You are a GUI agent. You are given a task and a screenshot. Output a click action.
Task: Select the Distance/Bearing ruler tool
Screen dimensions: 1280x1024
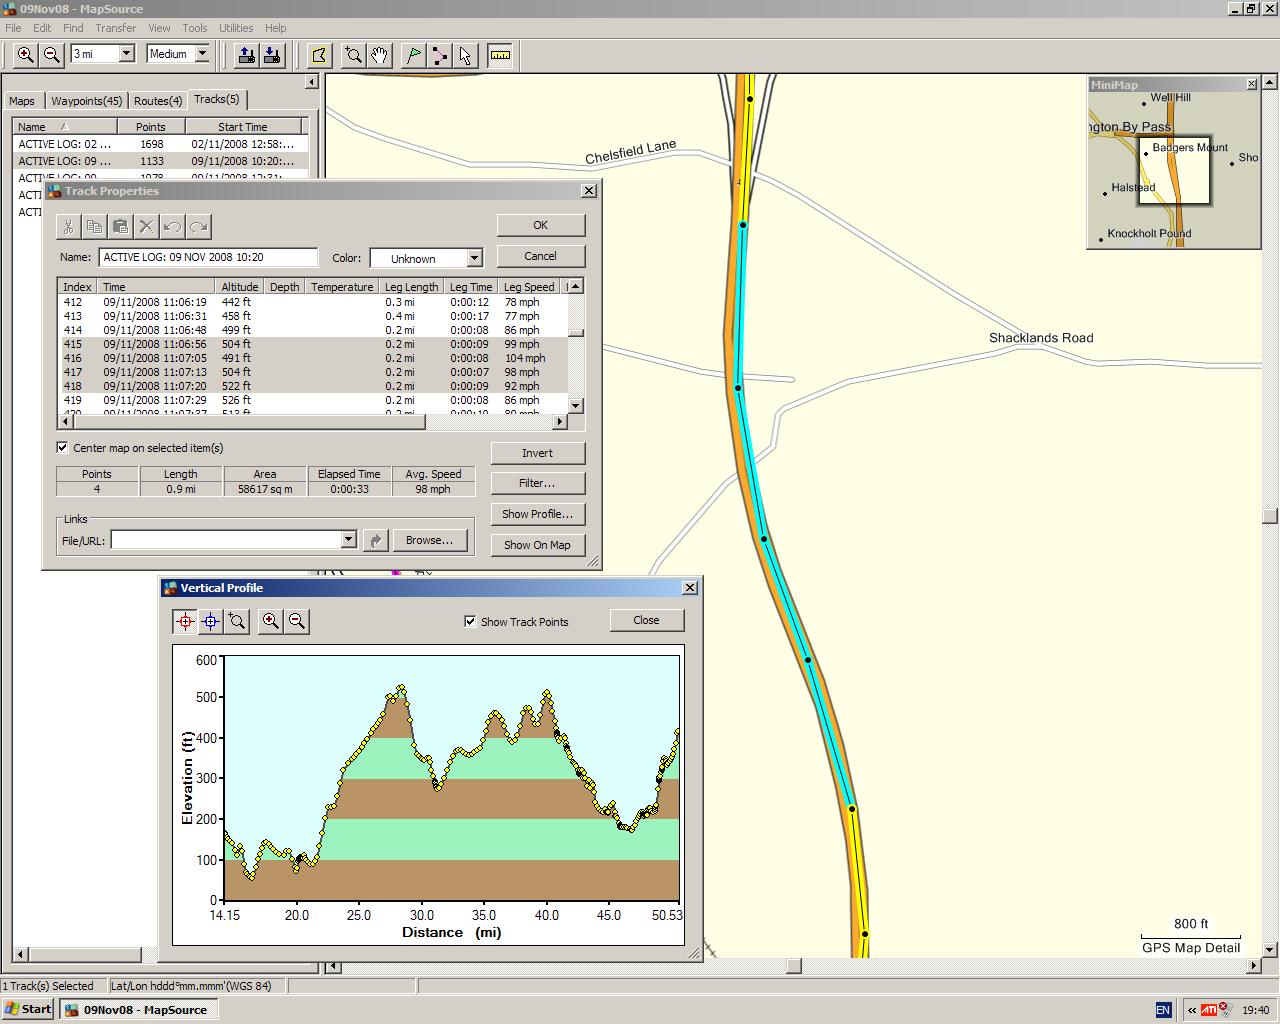[500, 55]
